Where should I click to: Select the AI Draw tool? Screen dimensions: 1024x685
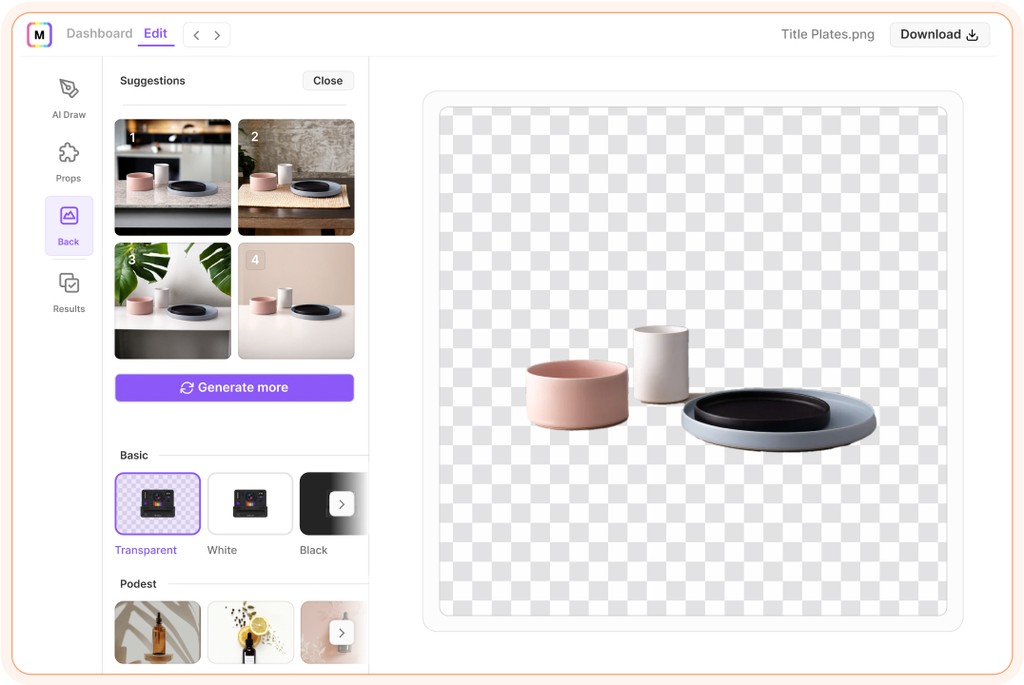click(x=69, y=98)
